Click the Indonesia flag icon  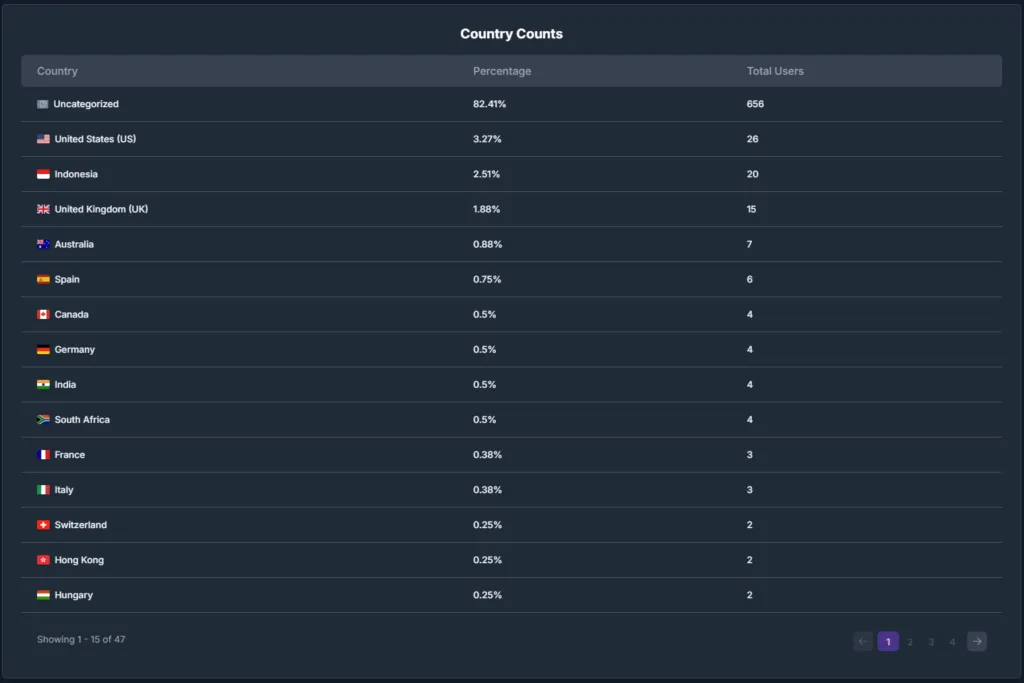tap(43, 174)
